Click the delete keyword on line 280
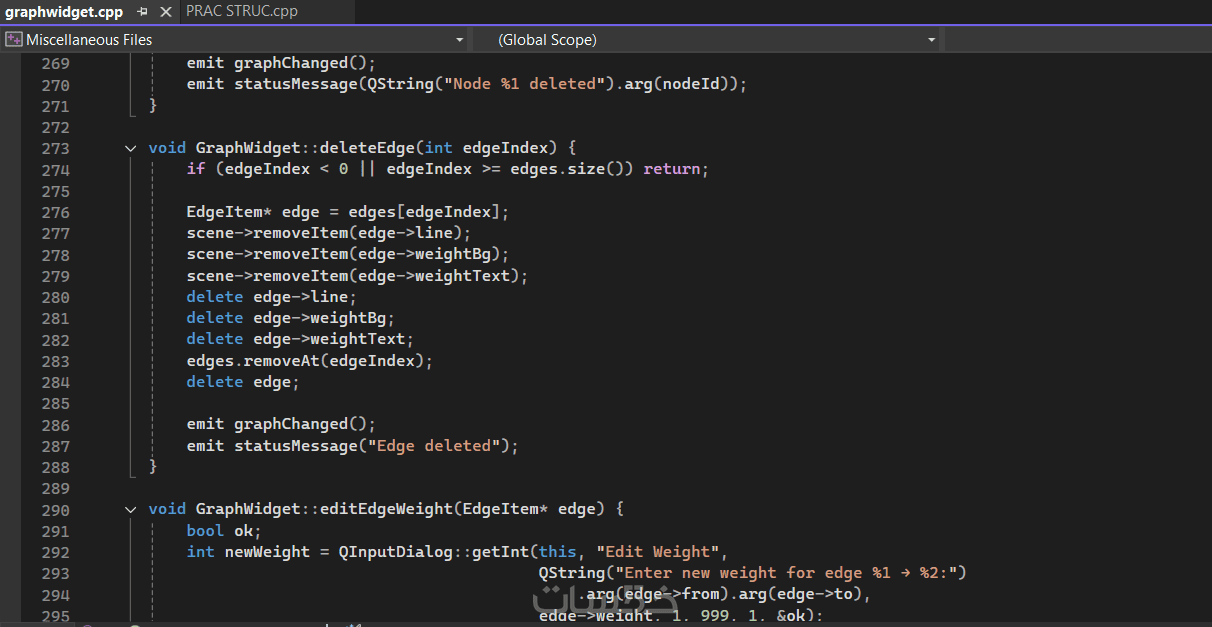Image resolution: width=1212 pixels, height=627 pixels. [215, 297]
